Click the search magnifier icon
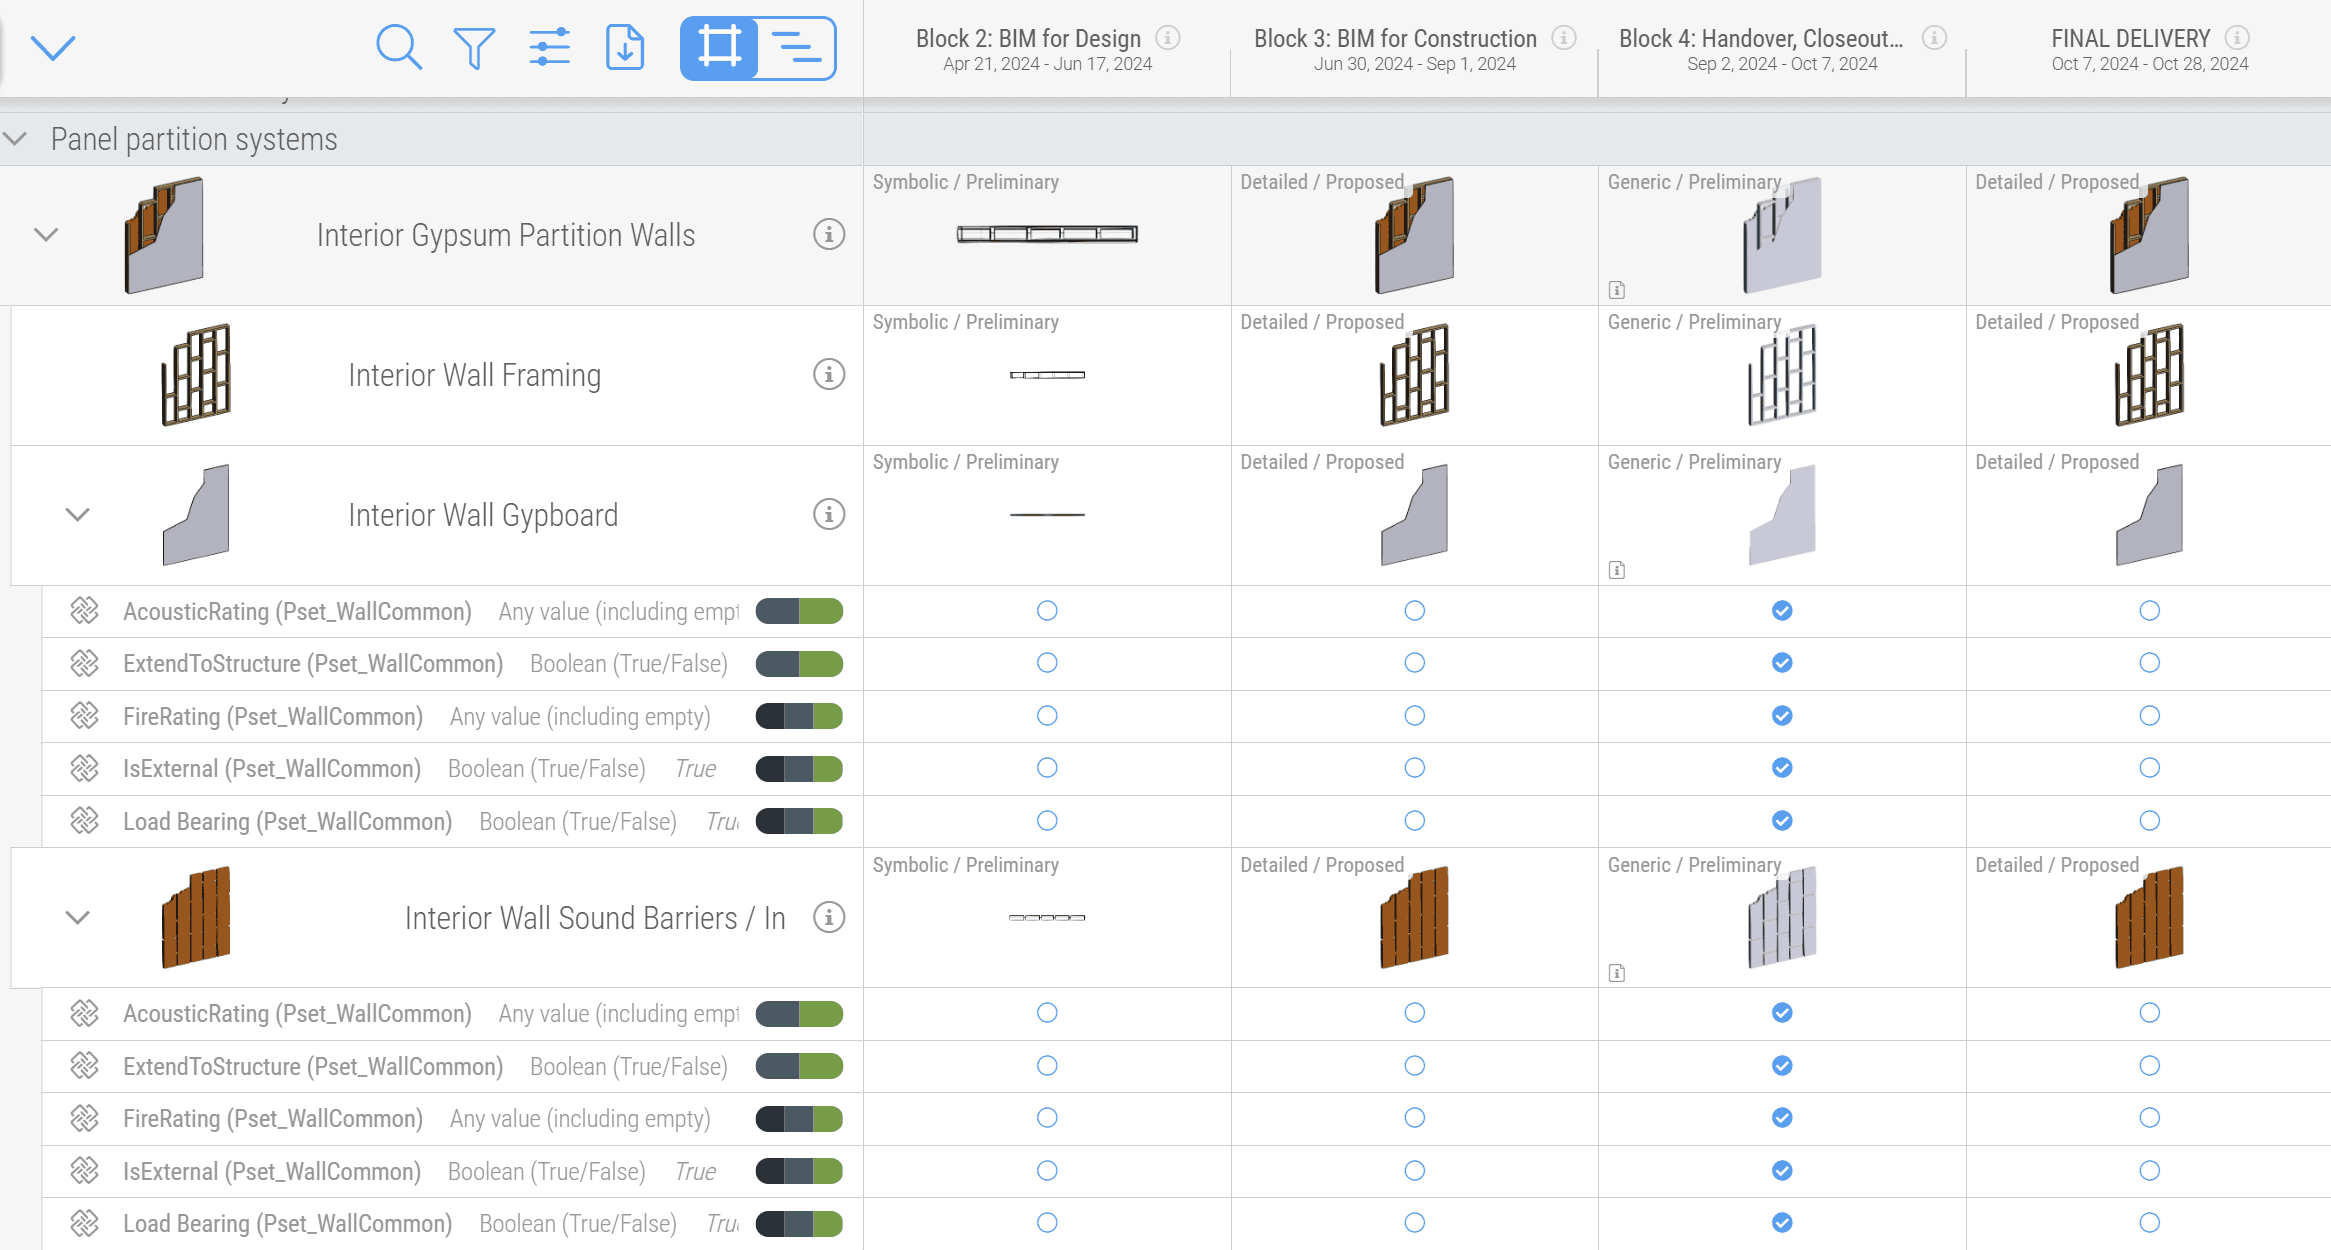 tap(398, 47)
